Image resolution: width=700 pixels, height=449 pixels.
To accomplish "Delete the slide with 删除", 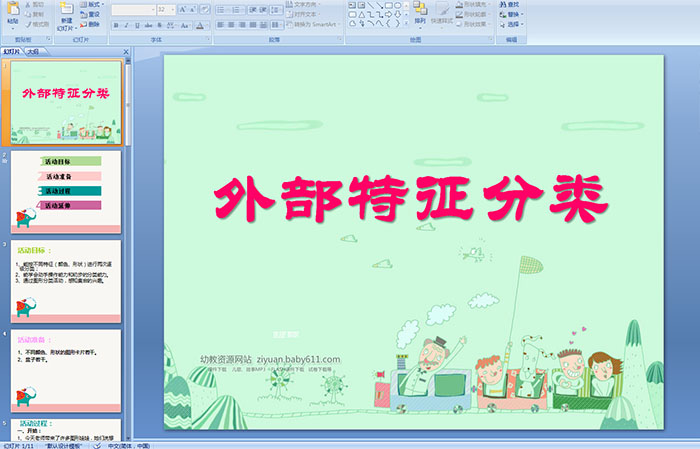I will click(90, 24).
